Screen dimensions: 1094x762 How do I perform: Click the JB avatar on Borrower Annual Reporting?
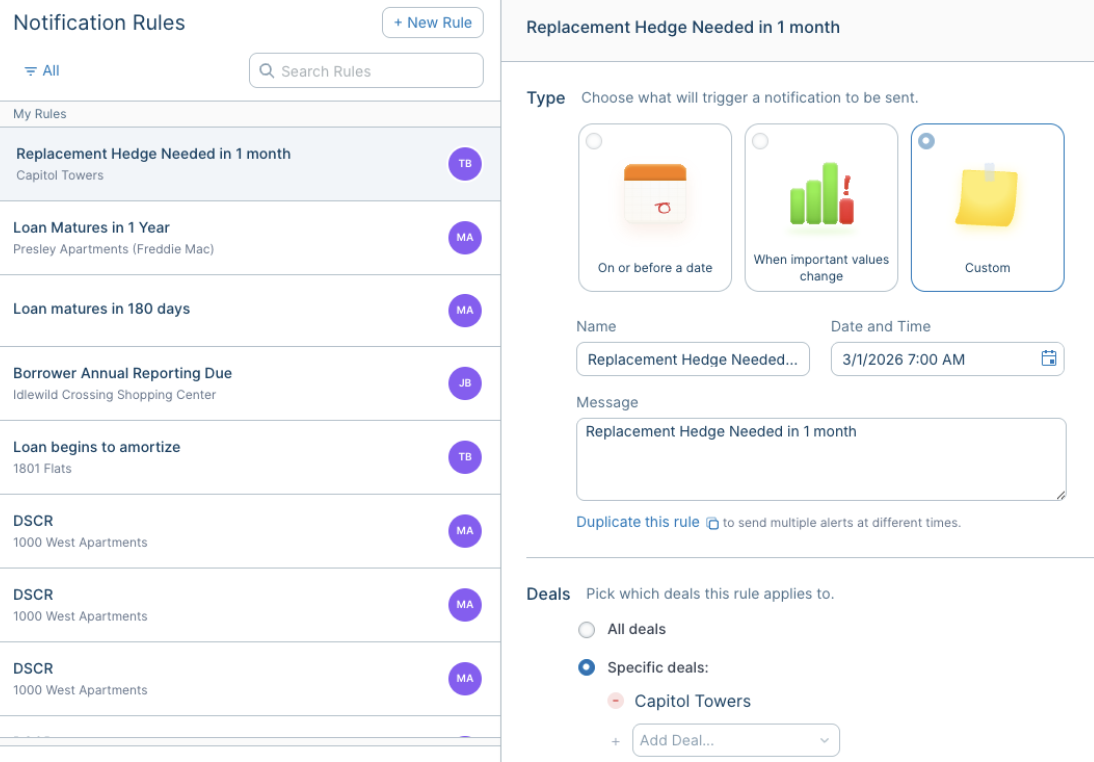tap(465, 383)
